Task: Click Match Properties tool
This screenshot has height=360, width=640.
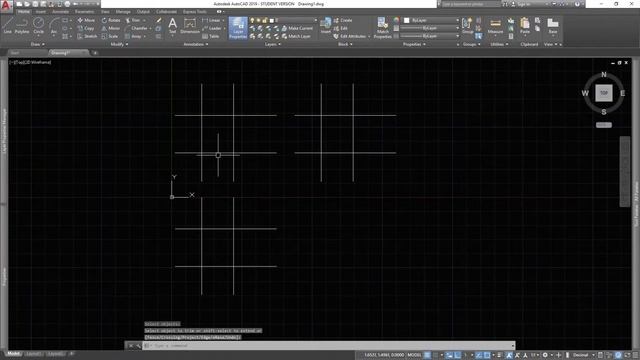Action: coord(382,28)
